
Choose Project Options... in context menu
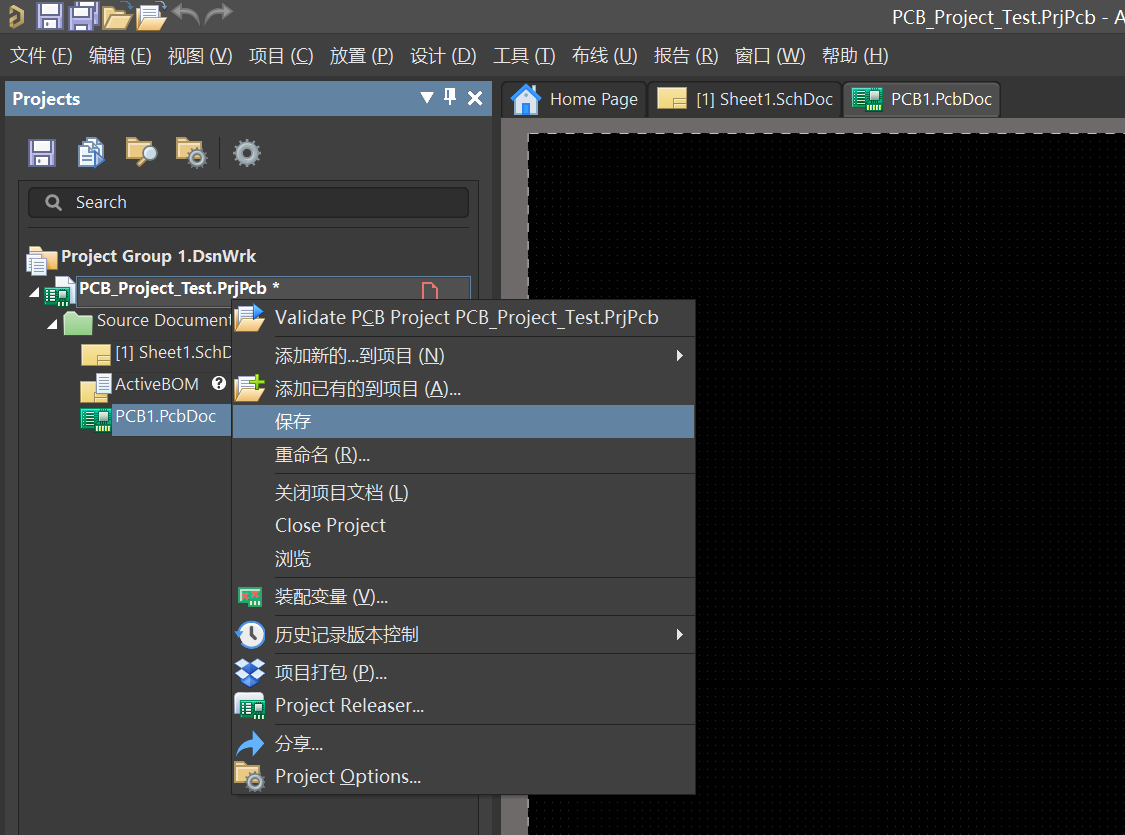463,777
